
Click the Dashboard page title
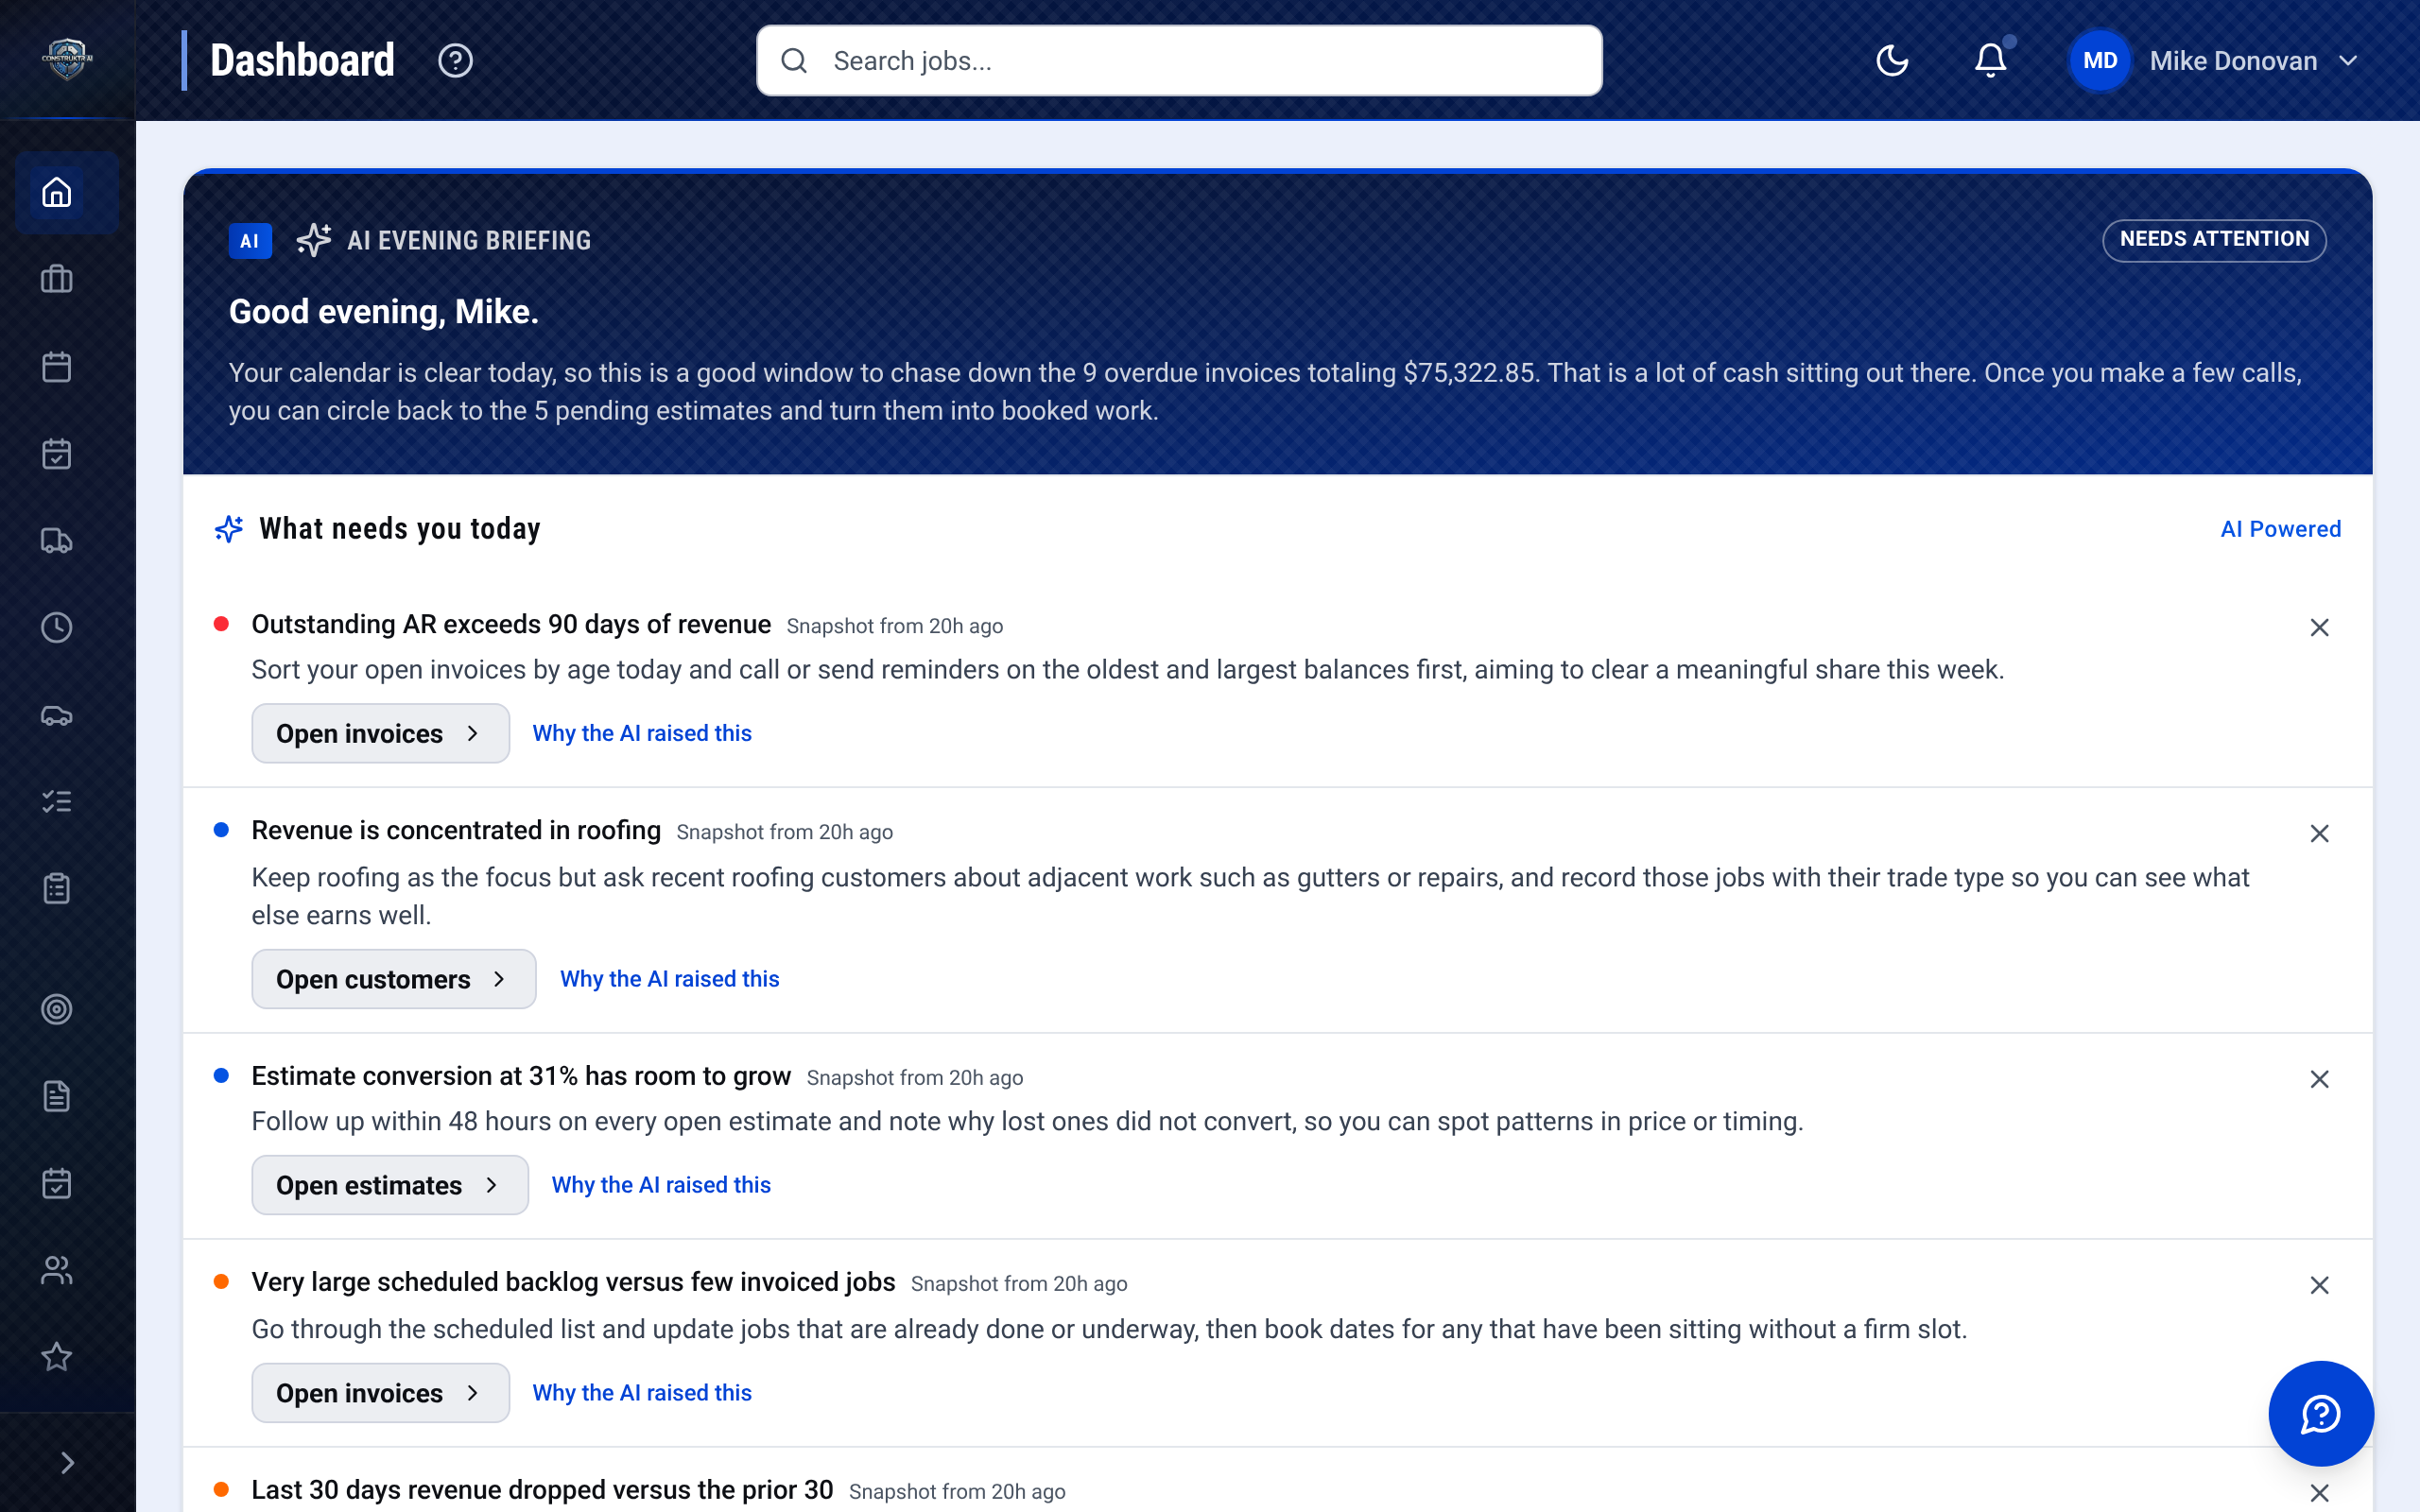(x=302, y=60)
